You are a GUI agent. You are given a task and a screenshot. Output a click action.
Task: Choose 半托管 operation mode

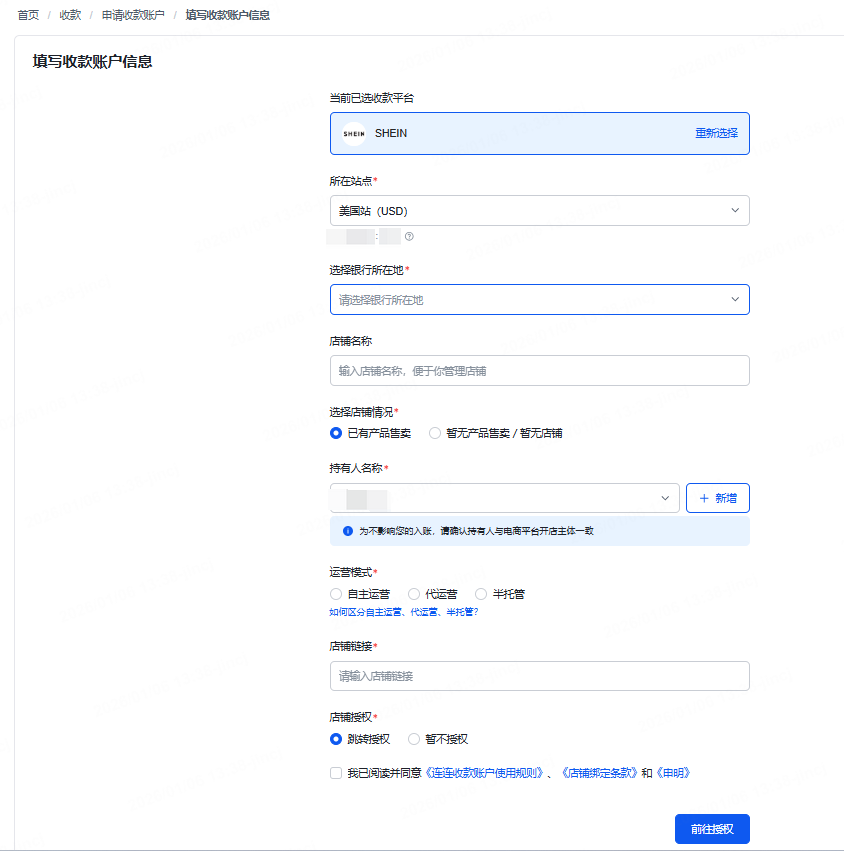481,594
